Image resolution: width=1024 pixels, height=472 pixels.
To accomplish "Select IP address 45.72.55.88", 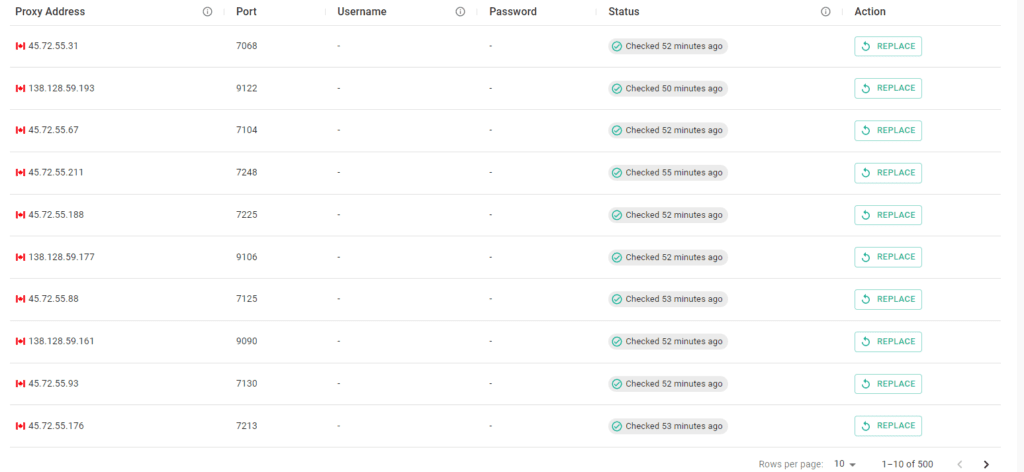I will [54, 299].
